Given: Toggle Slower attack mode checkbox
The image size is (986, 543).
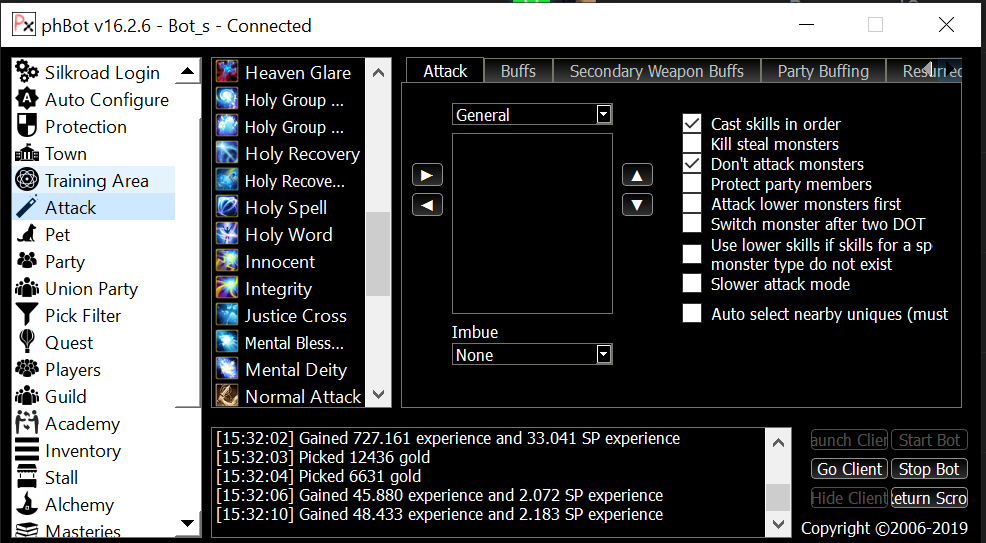Looking at the screenshot, I should tap(692, 284).
